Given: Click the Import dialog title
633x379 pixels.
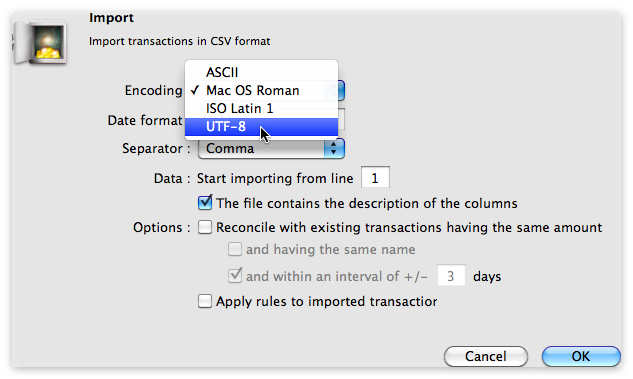Looking at the screenshot, I should [x=111, y=18].
